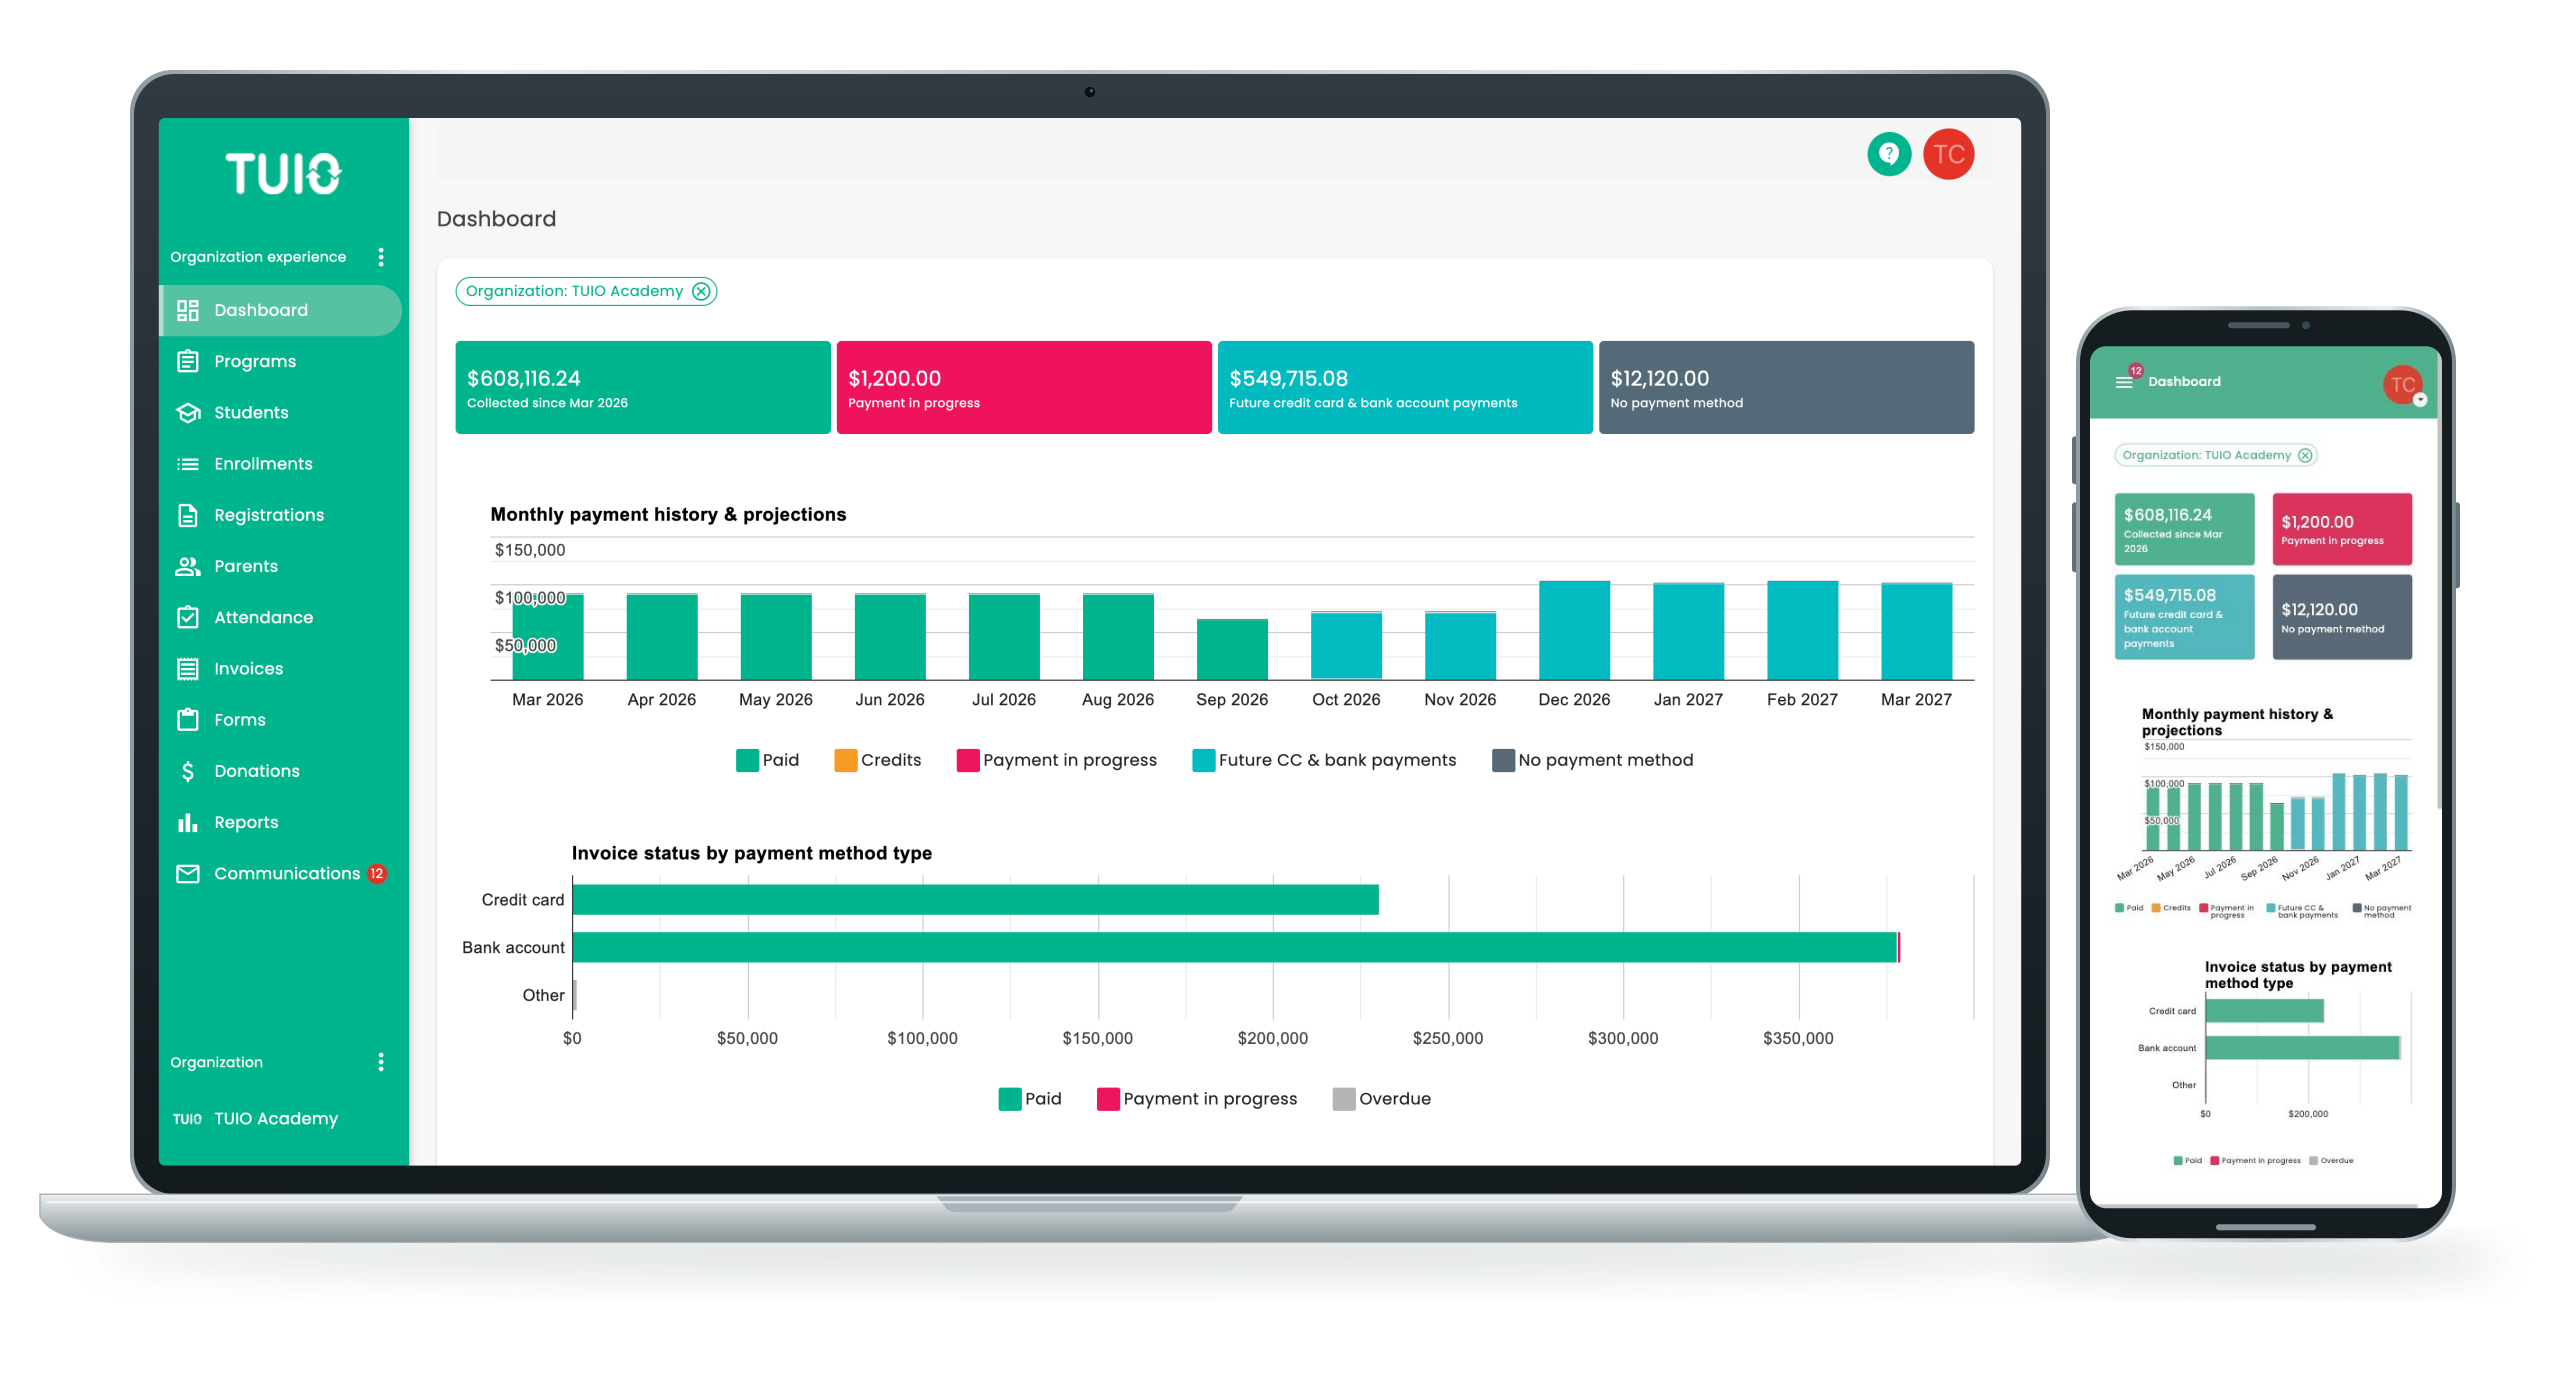Click the Parents people icon
The height and width of the screenshot is (1380, 2560).
tap(187, 566)
